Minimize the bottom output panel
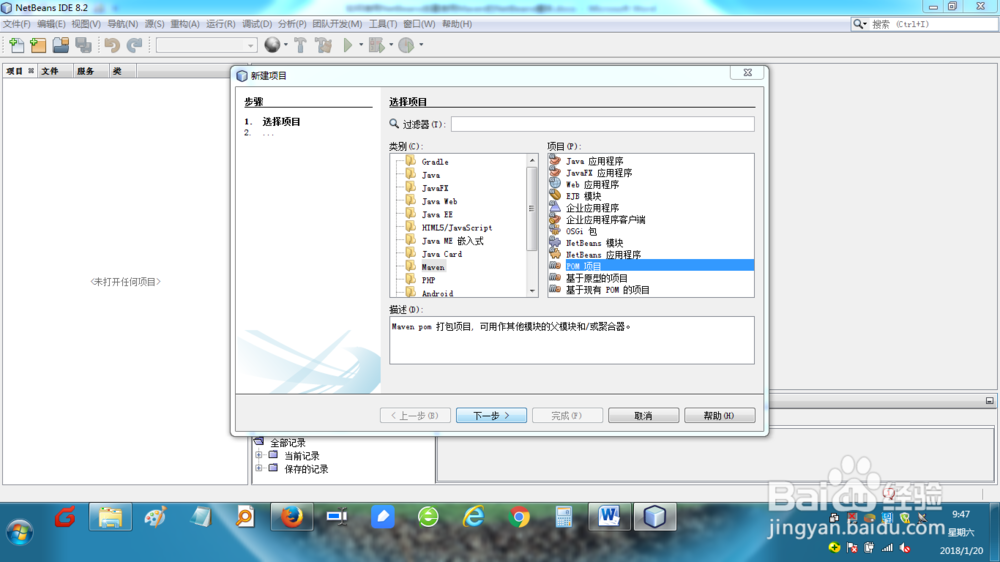This screenshot has width=1000, height=562. (989, 401)
